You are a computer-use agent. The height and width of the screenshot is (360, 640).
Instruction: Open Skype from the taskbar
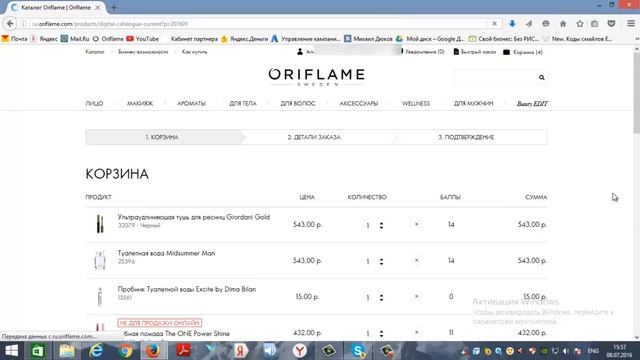tap(358, 351)
